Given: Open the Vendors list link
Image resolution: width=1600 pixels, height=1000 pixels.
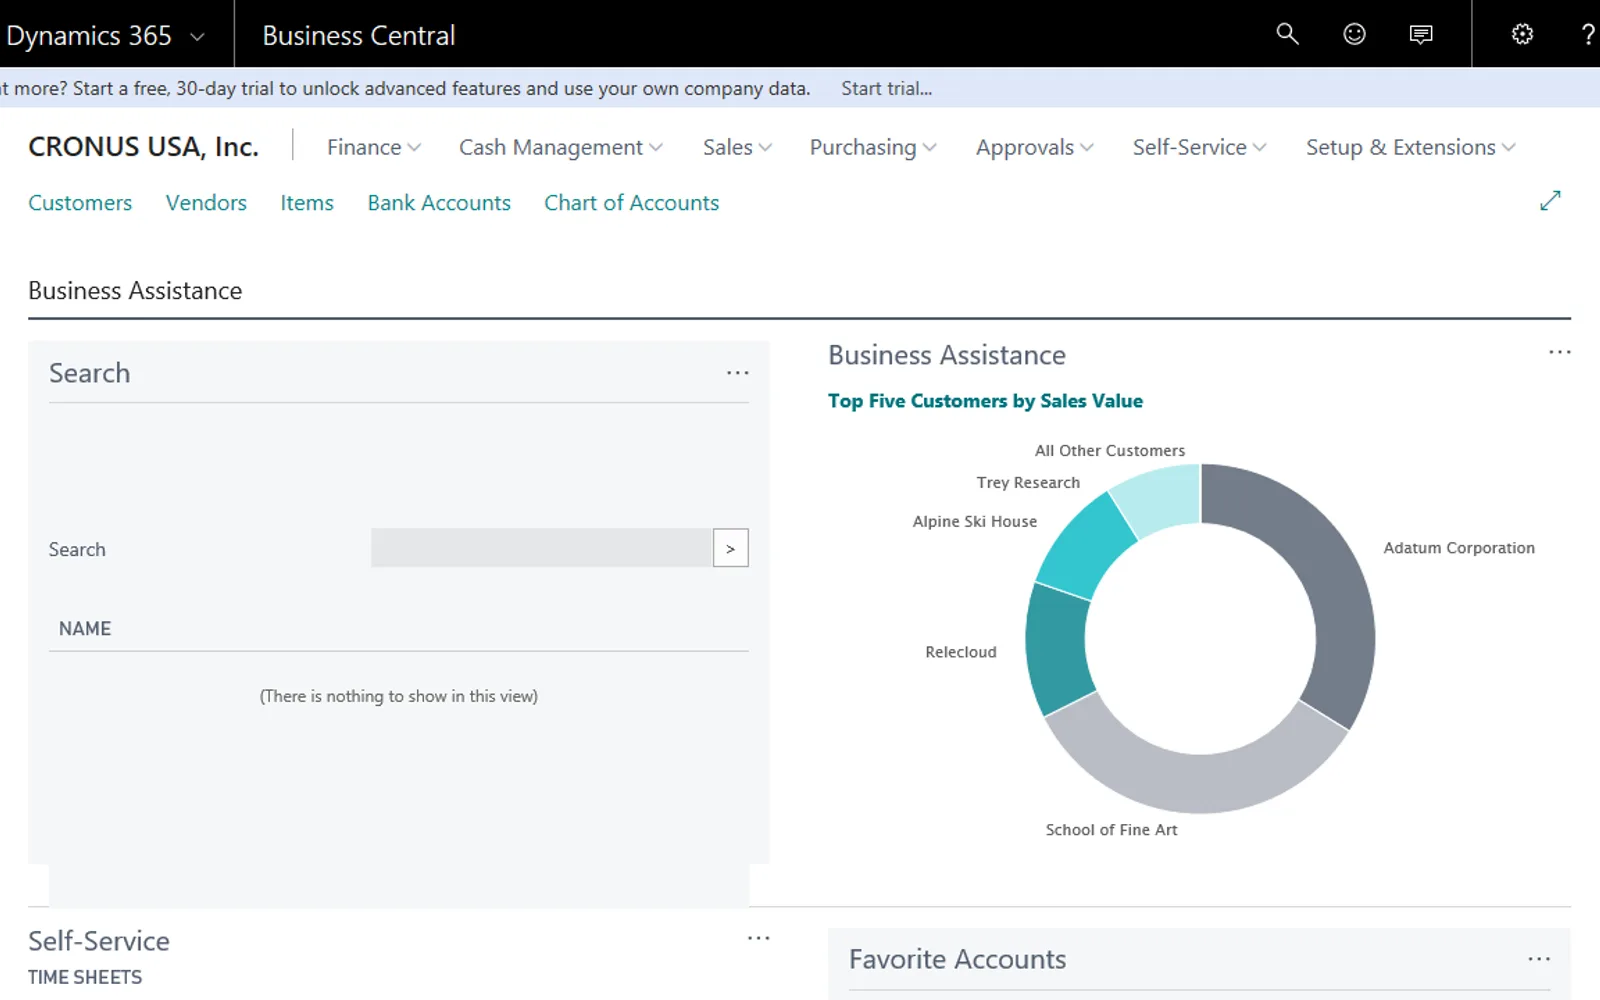Looking at the screenshot, I should (x=206, y=203).
